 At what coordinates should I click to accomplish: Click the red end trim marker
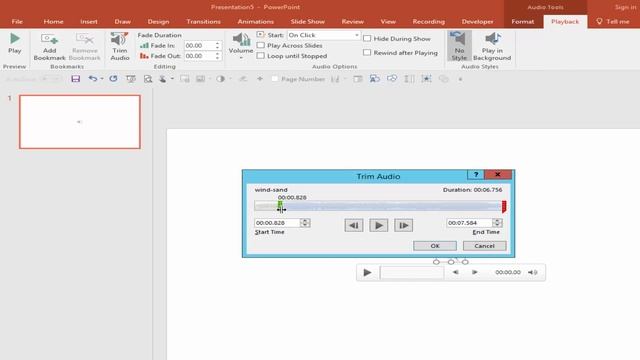(x=504, y=206)
